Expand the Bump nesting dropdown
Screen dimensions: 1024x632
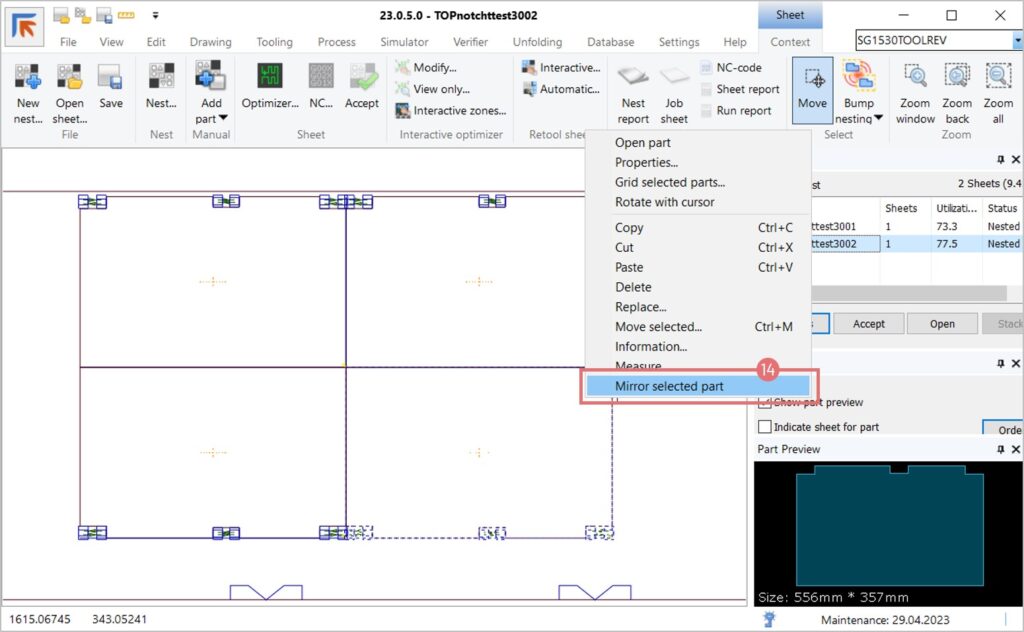point(879,118)
